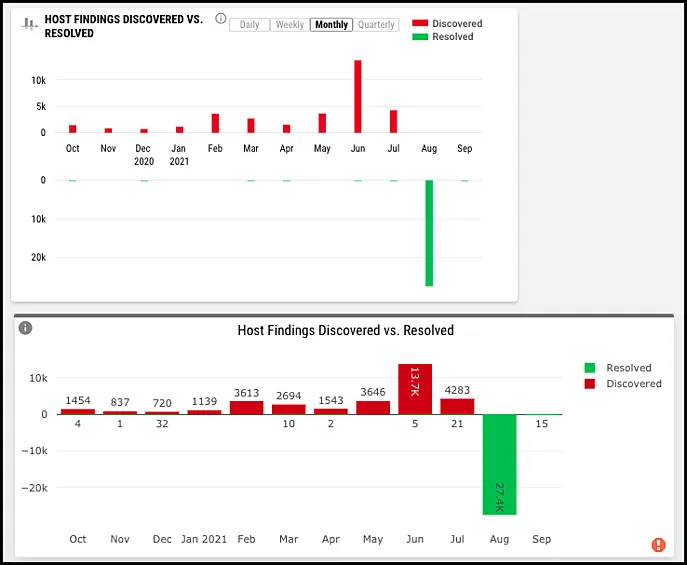Click the Sep axis label in the top chart

(464, 148)
